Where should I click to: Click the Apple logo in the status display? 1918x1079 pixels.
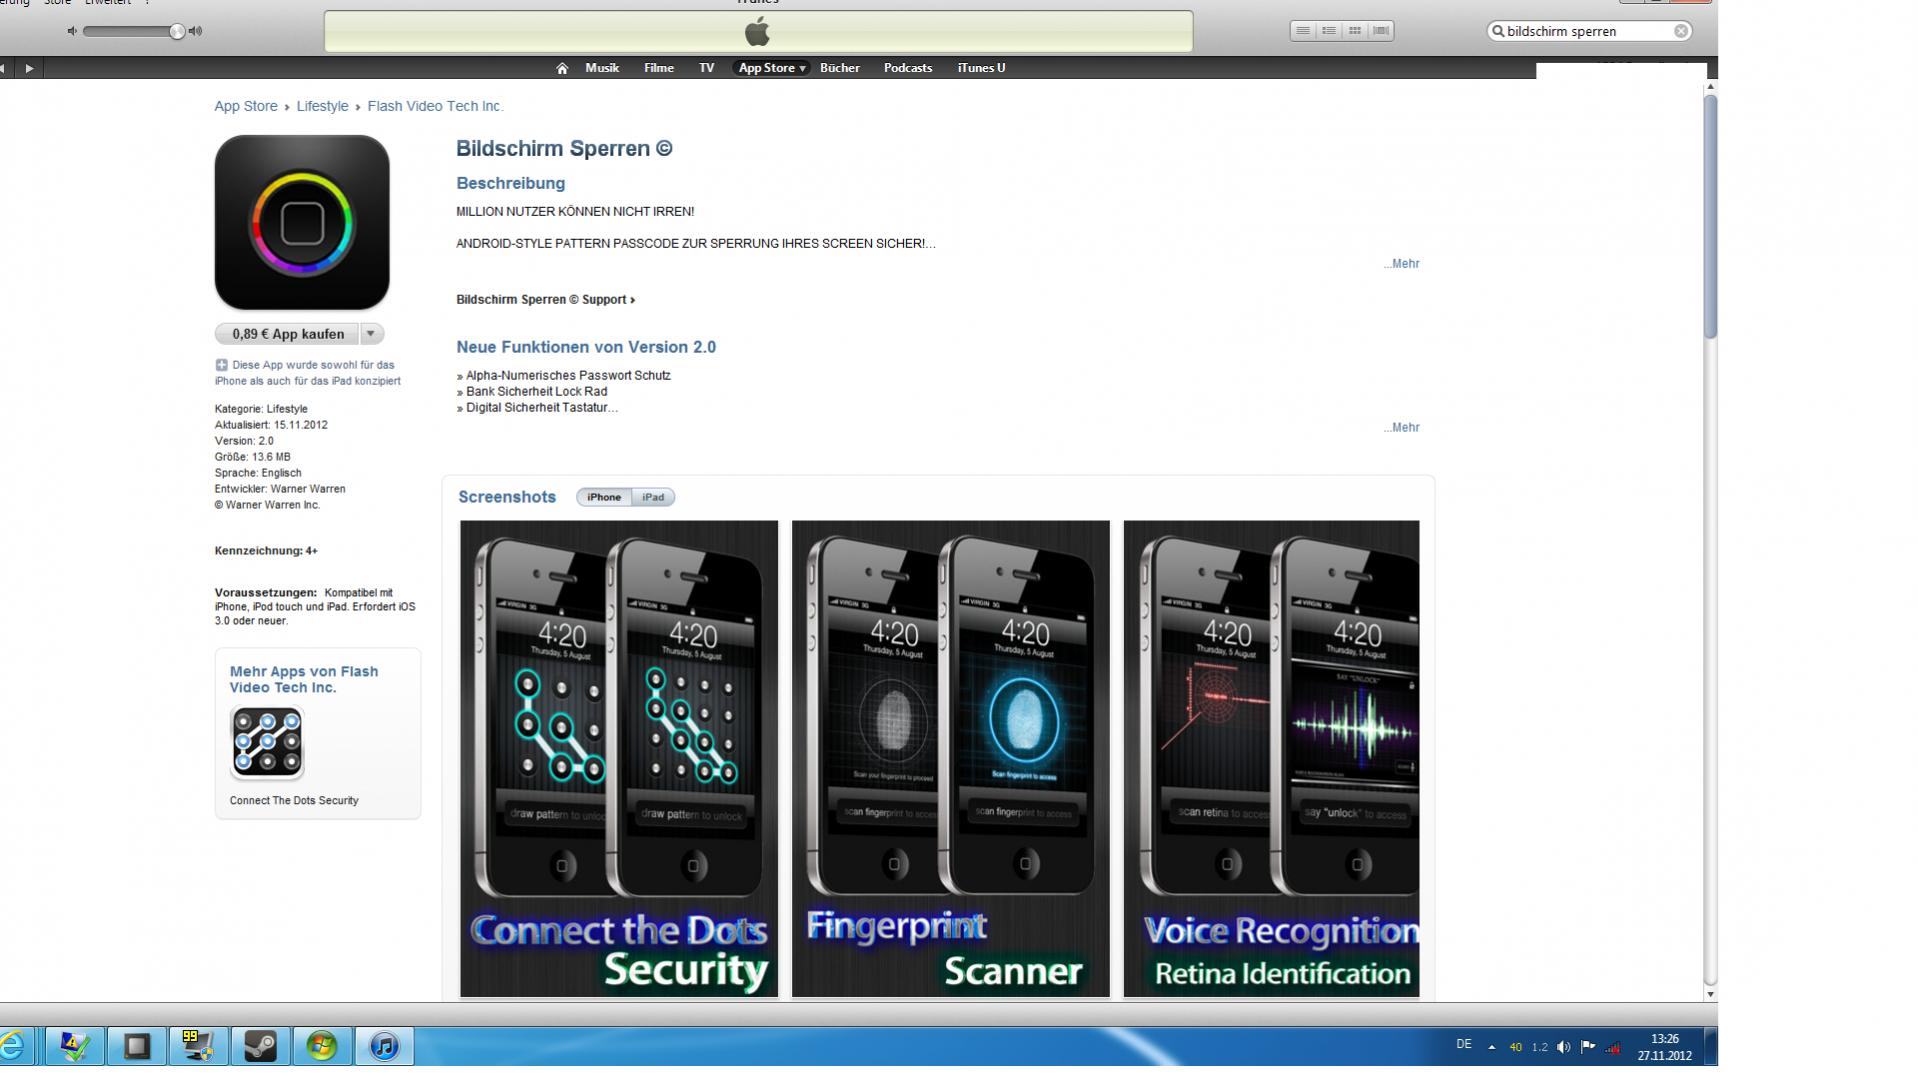pyautogui.click(x=758, y=32)
